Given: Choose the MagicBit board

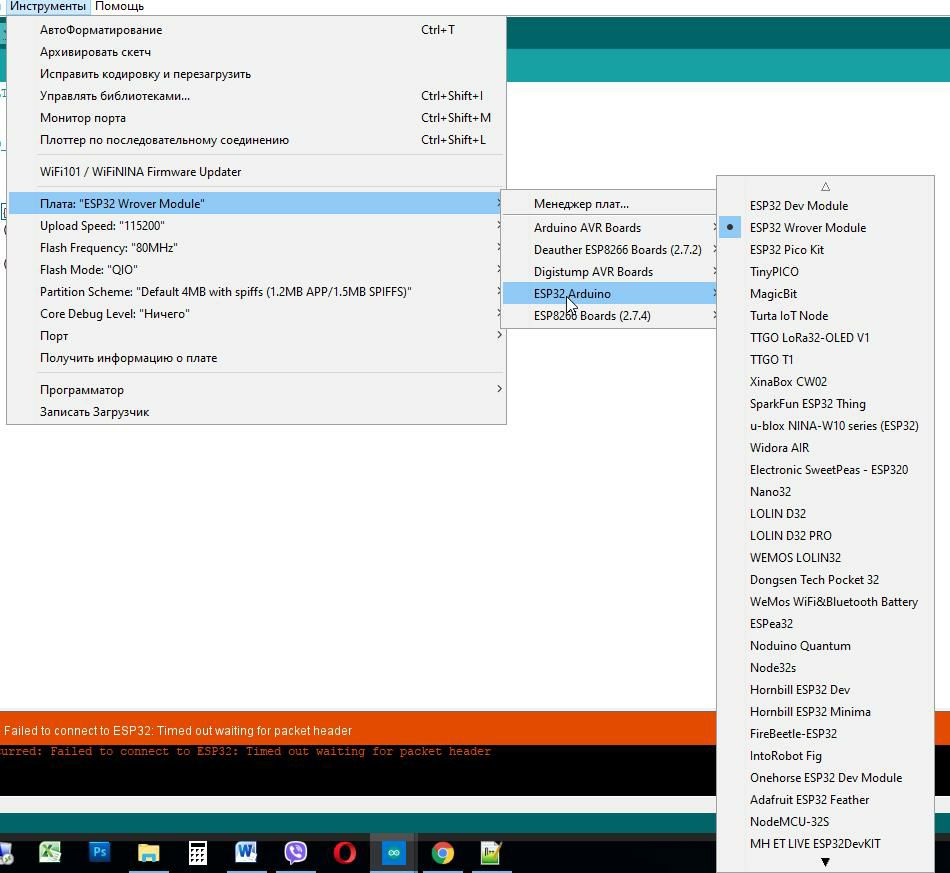Looking at the screenshot, I should (825, 294).
